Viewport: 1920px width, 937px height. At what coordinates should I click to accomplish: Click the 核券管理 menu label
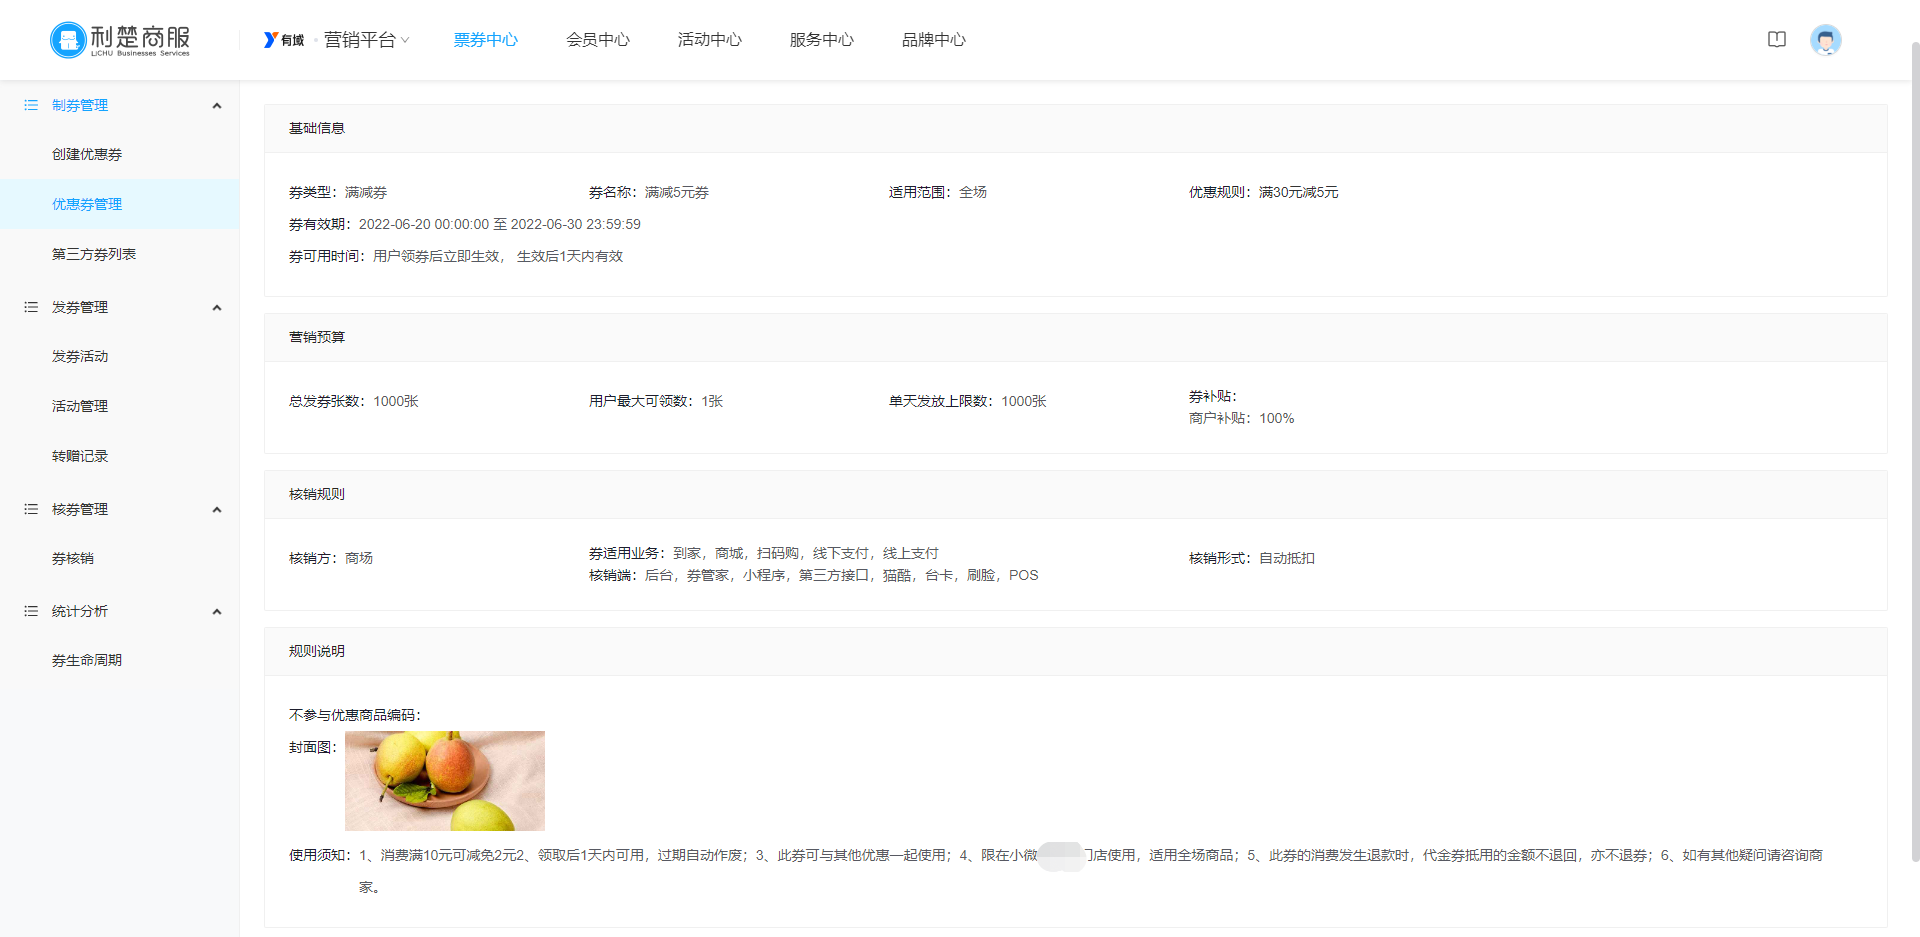point(80,509)
